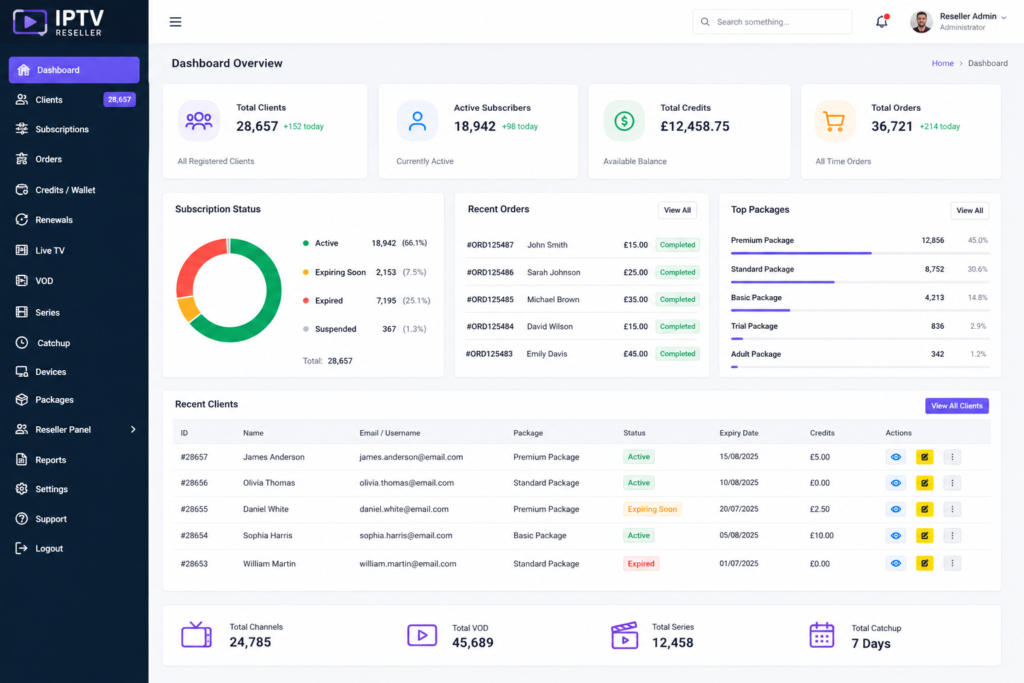Viewport: 1024px width, 683px height.
Task: View all Recent Orders
Action: (x=677, y=210)
